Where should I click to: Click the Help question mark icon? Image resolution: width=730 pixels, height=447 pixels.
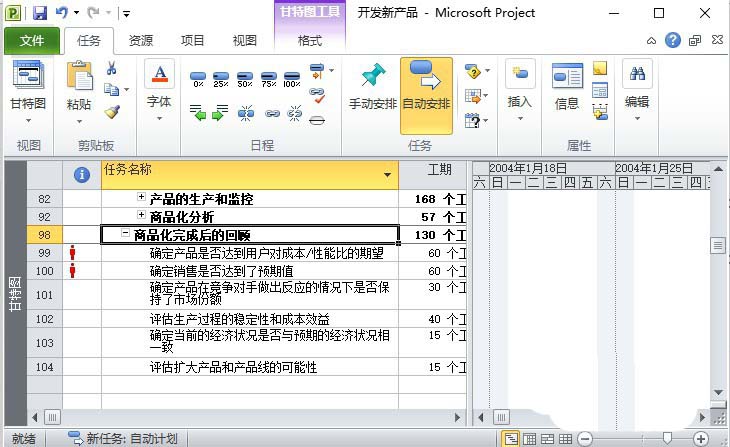pos(672,41)
